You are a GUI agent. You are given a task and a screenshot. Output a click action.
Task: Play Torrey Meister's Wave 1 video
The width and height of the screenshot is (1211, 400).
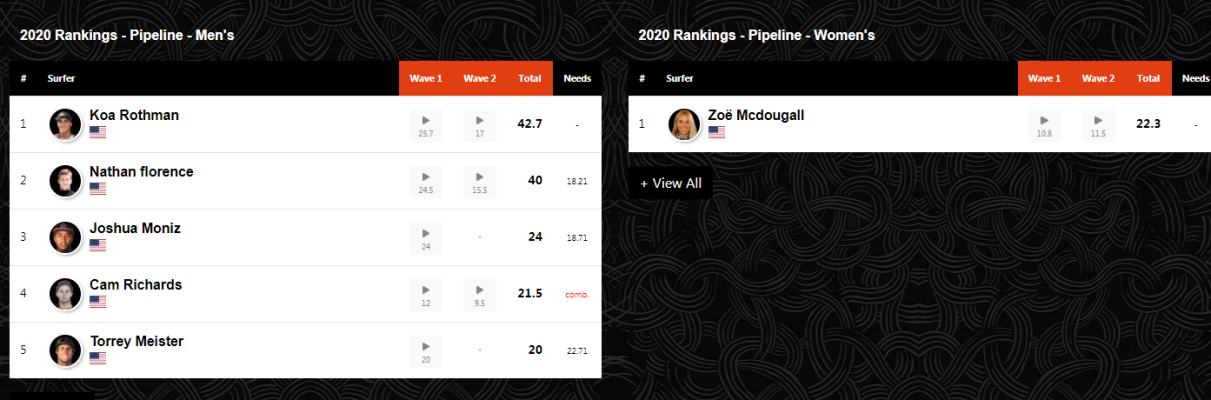click(x=426, y=351)
